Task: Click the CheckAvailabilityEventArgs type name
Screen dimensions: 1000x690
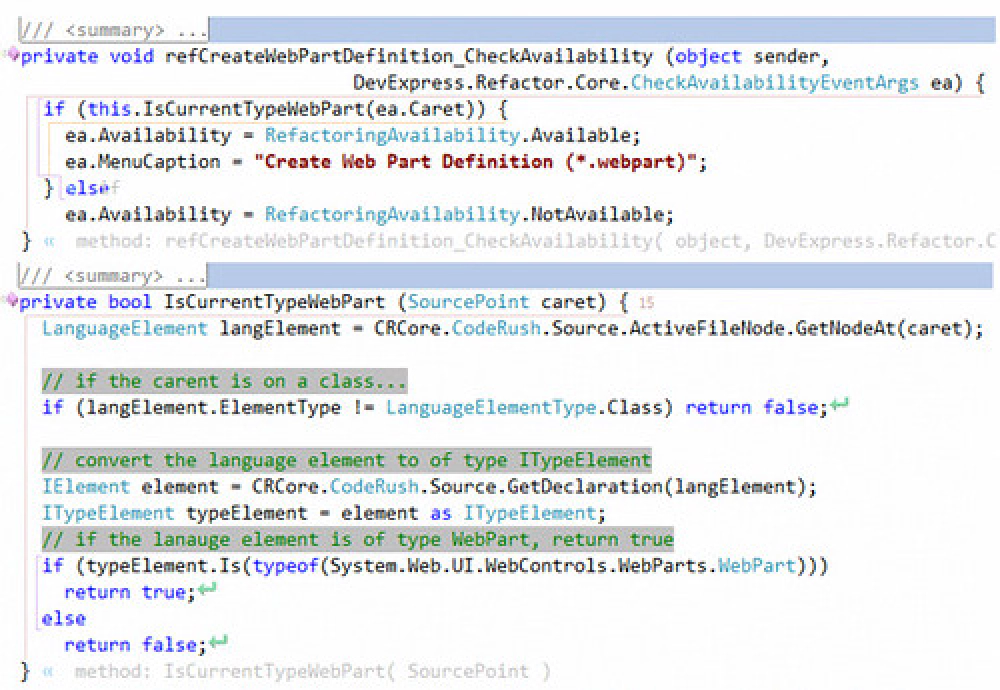Action: (774, 83)
